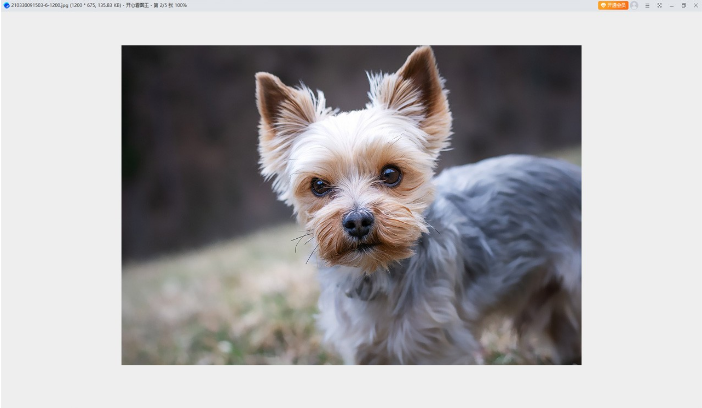The width and height of the screenshot is (702, 408).
Task: Open the user account avatar
Action: coord(634,5)
